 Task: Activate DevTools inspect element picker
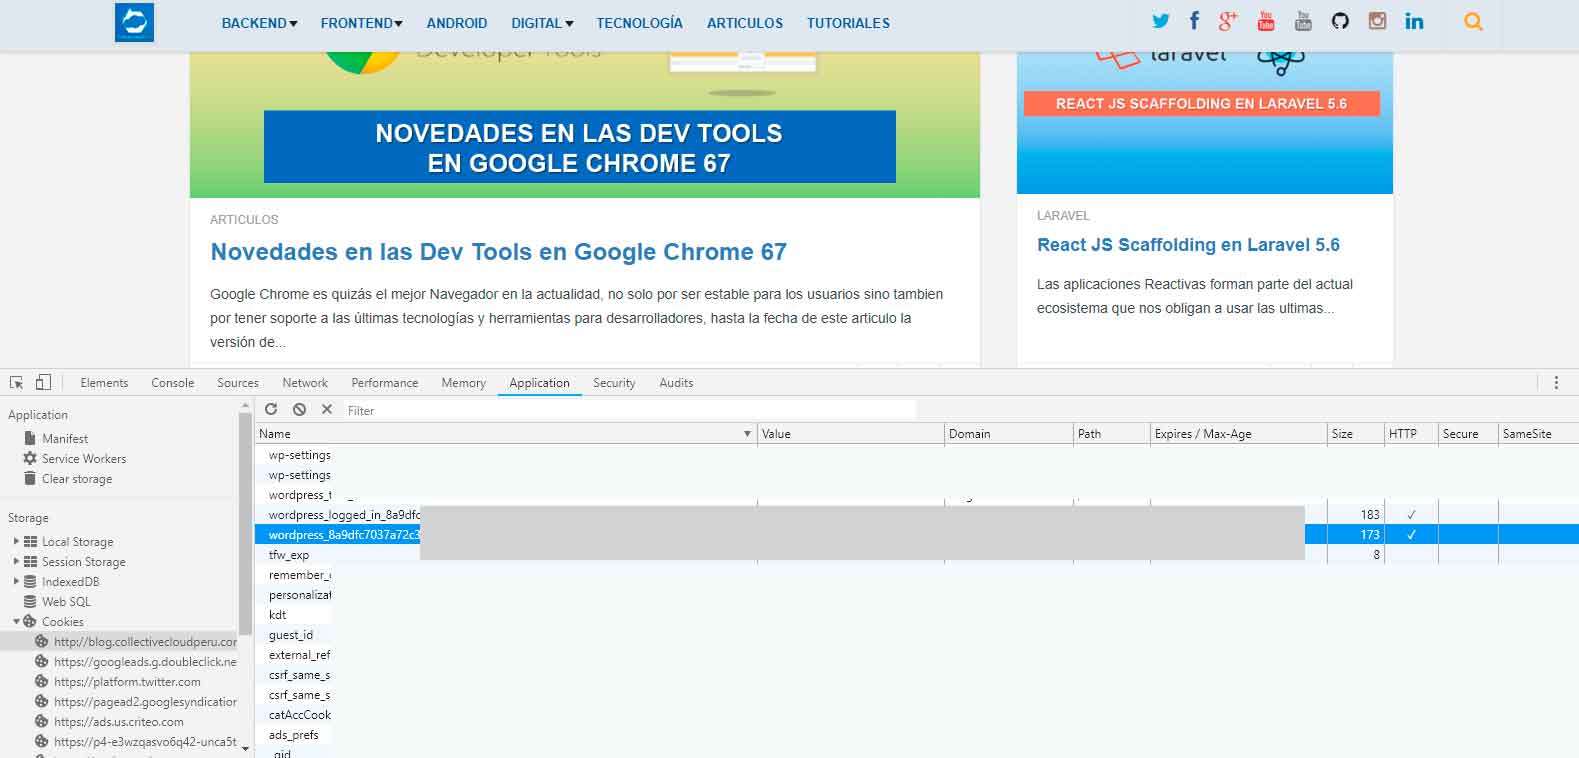pyautogui.click(x=17, y=383)
